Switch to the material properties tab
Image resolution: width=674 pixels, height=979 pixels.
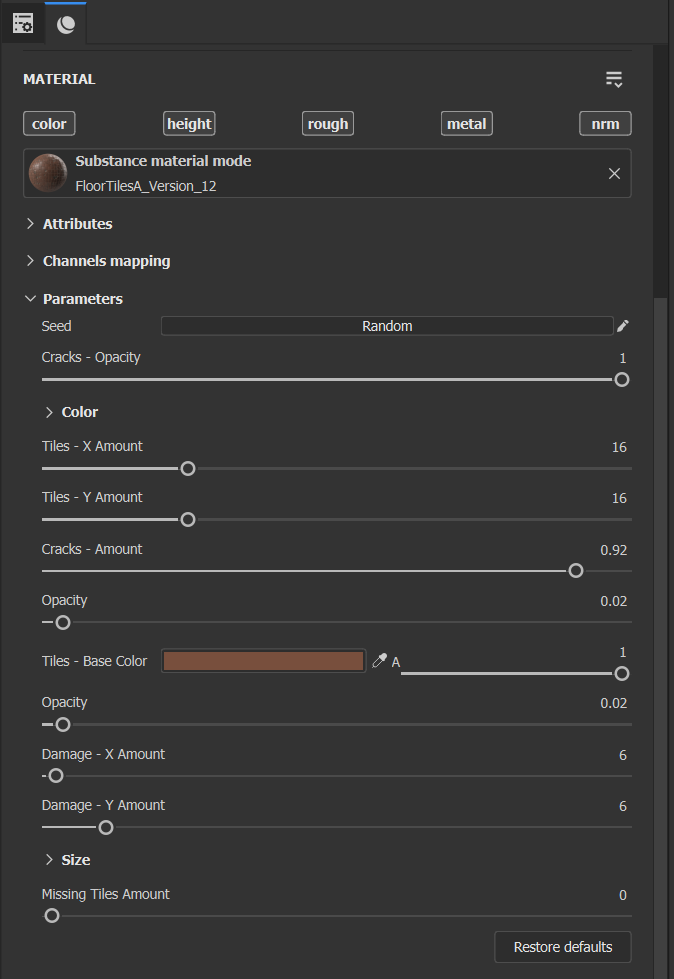[66, 23]
